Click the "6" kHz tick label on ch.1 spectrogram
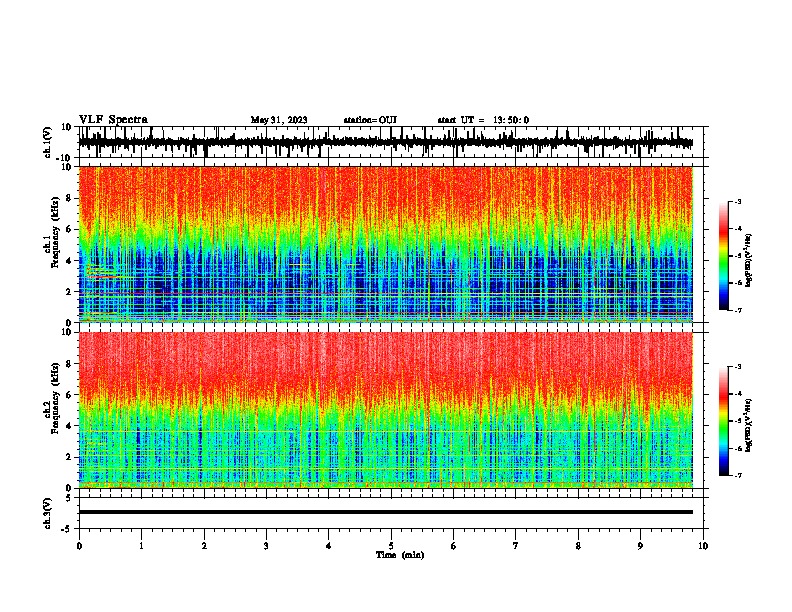The height and width of the screenshot is (612, 792). [x=70, y=229]
